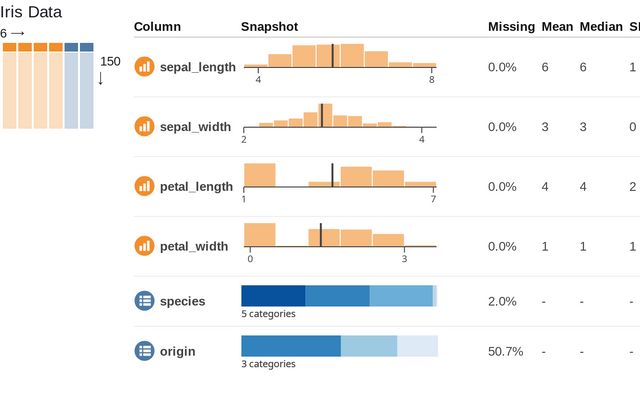This screenshot has width=640, height=400.
Task: Click the Iris Data title
Action: (31, 13)
